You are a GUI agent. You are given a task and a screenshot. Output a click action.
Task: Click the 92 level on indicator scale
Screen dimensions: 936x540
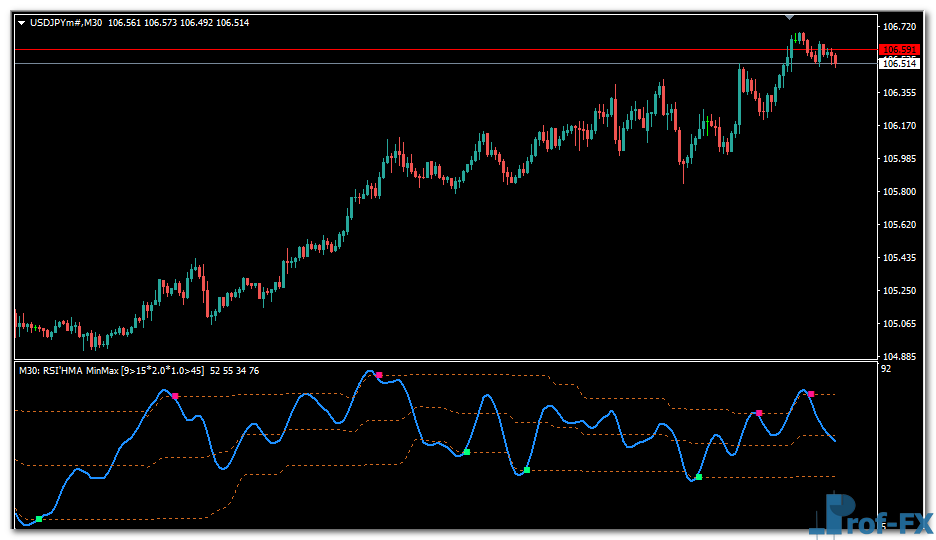886,369
